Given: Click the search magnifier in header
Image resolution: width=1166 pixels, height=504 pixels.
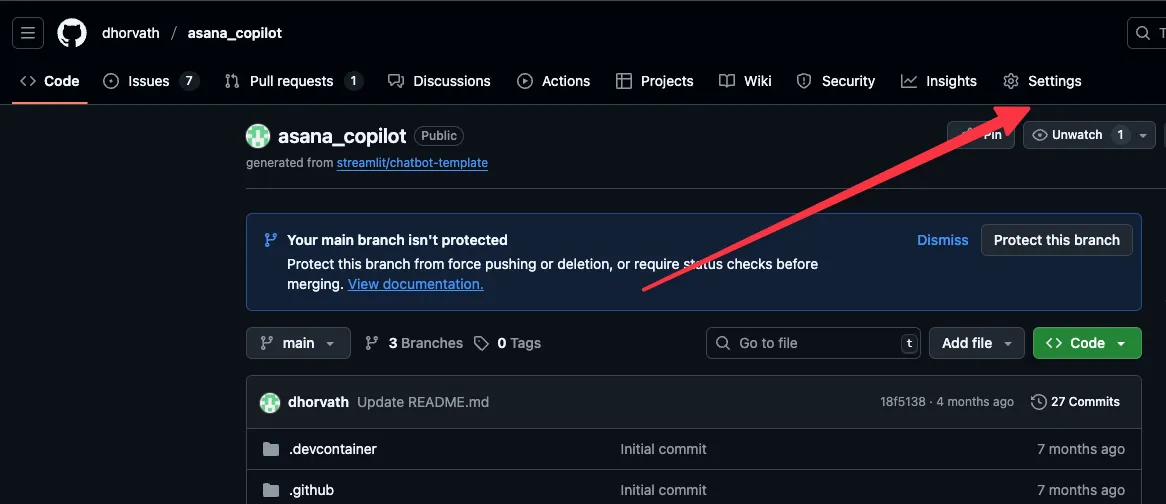Looking at the screenshot, I should tap(1143, 33).
